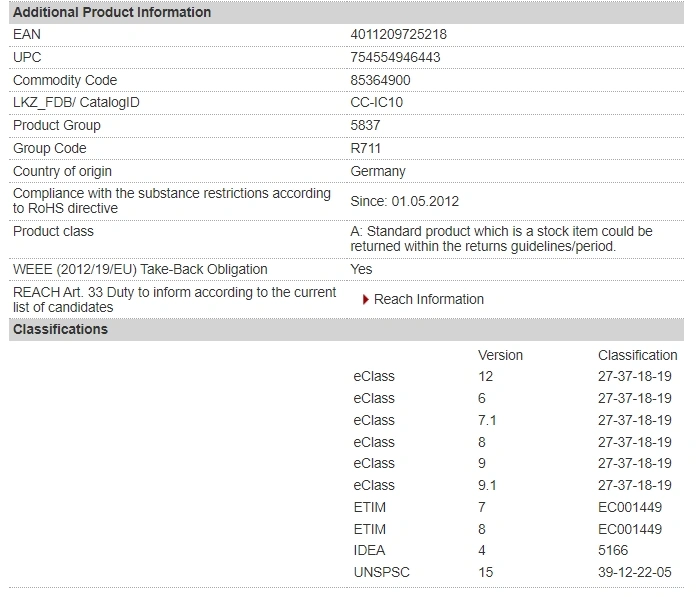
Task: Click ETIM version 7 code EC001449
Action: pyautogui.click(x=630, y=507)
